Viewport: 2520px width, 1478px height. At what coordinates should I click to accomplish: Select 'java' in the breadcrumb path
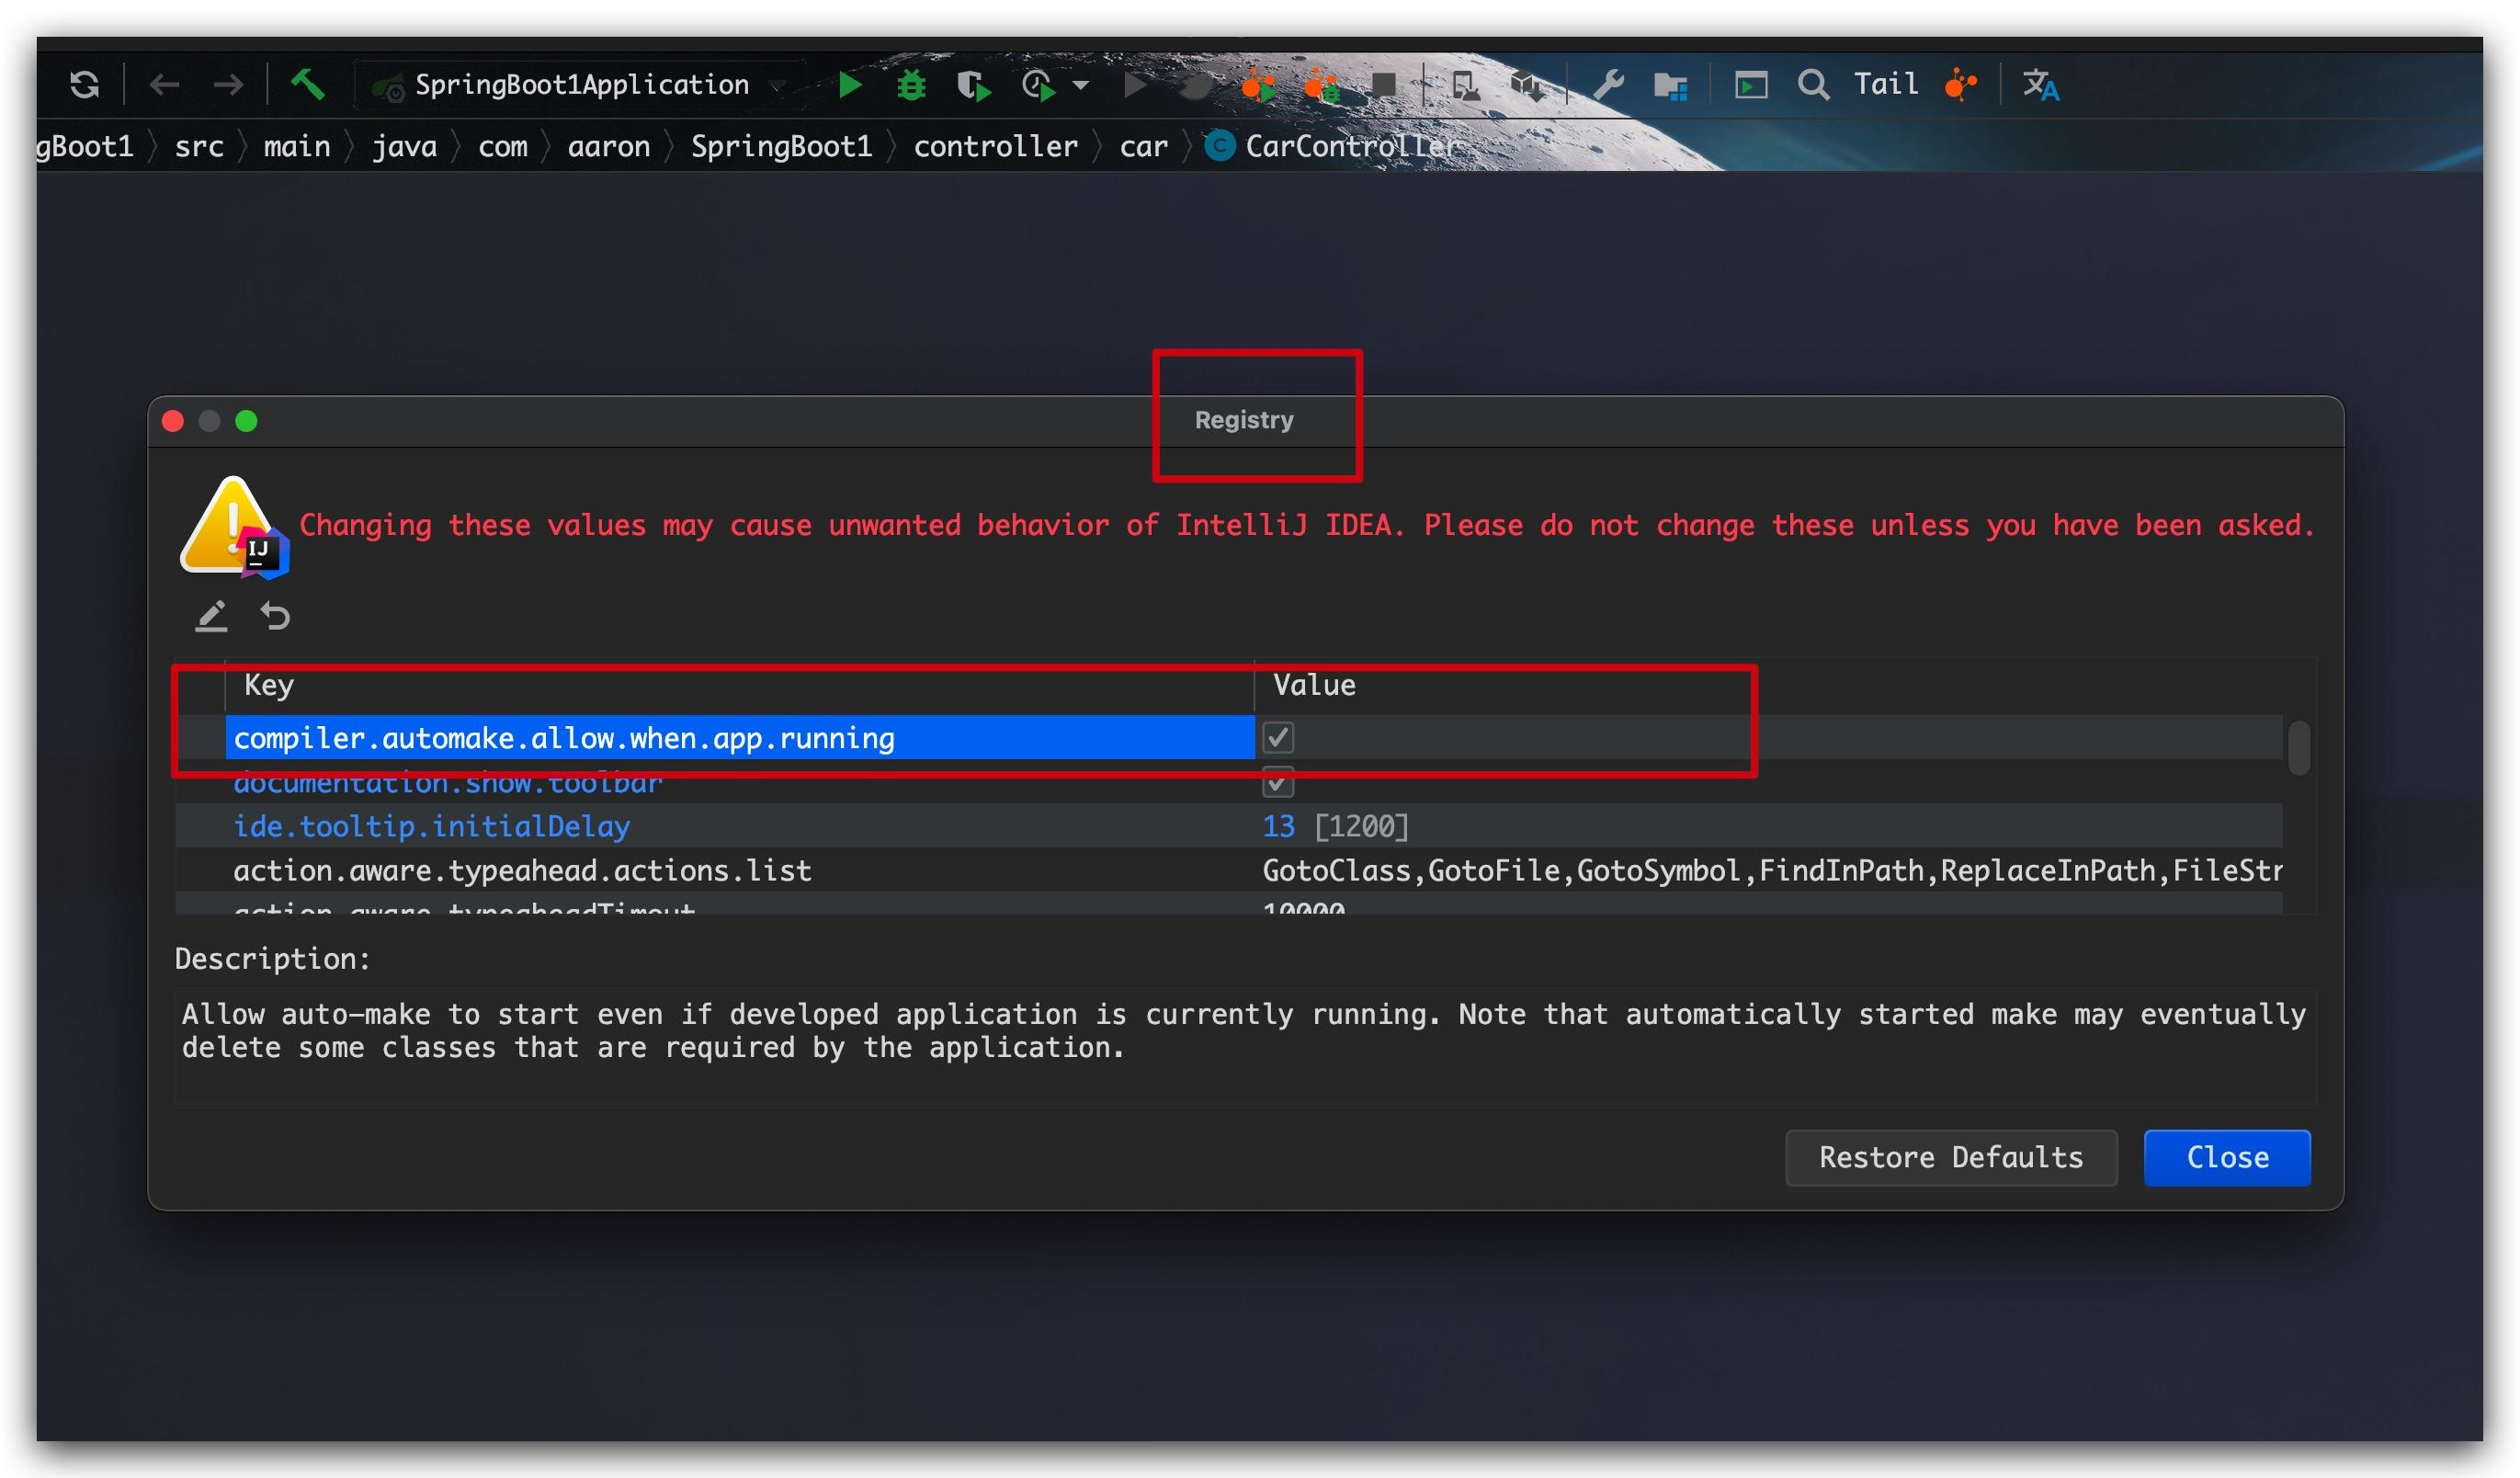pos(404,147)
